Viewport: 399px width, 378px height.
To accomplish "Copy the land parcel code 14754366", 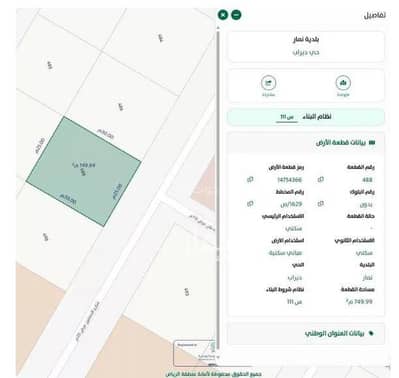I will click(x=250, y=179).
